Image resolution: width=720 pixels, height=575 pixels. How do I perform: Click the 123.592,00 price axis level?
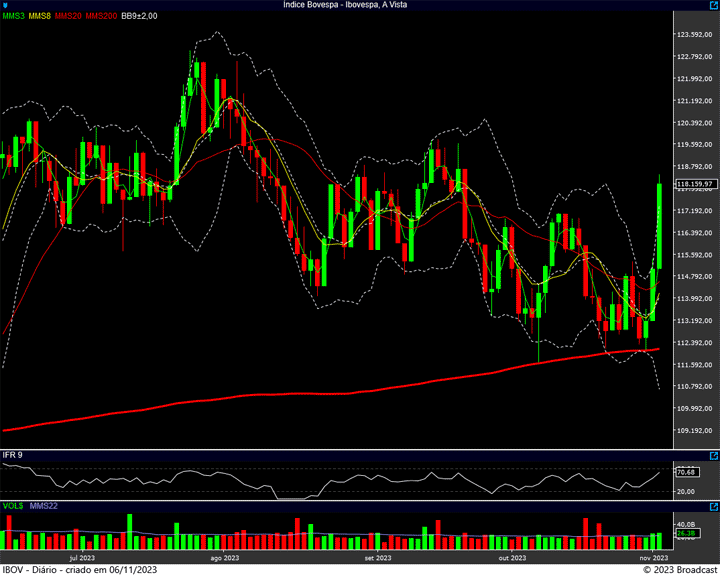[694, 35]
